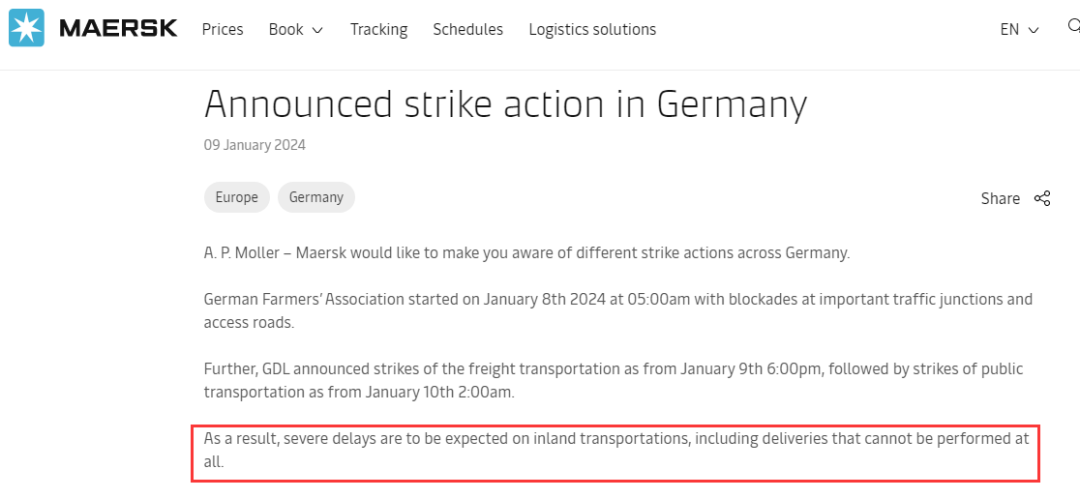Select the Europe tag chip
This screenshot has width=1080, height=495.
pyautogui.click(x=237, y=198)
